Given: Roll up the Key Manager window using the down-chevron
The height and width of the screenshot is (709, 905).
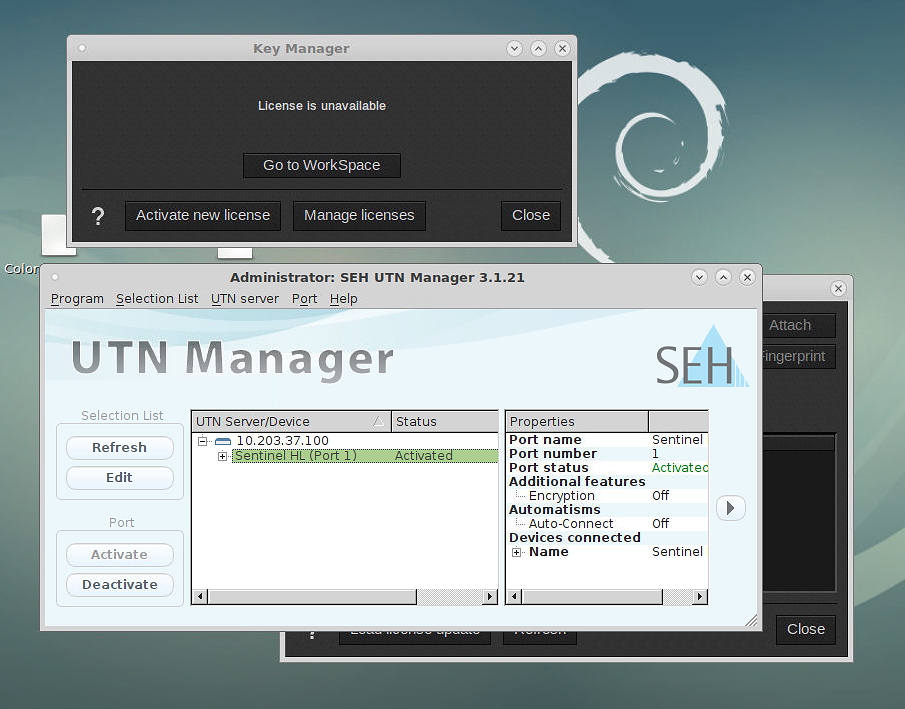Looking at the screenshot, I should [514, 48].
